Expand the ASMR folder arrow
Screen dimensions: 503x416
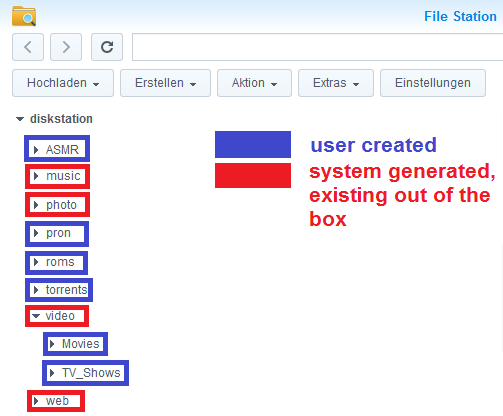coord(36,150)
